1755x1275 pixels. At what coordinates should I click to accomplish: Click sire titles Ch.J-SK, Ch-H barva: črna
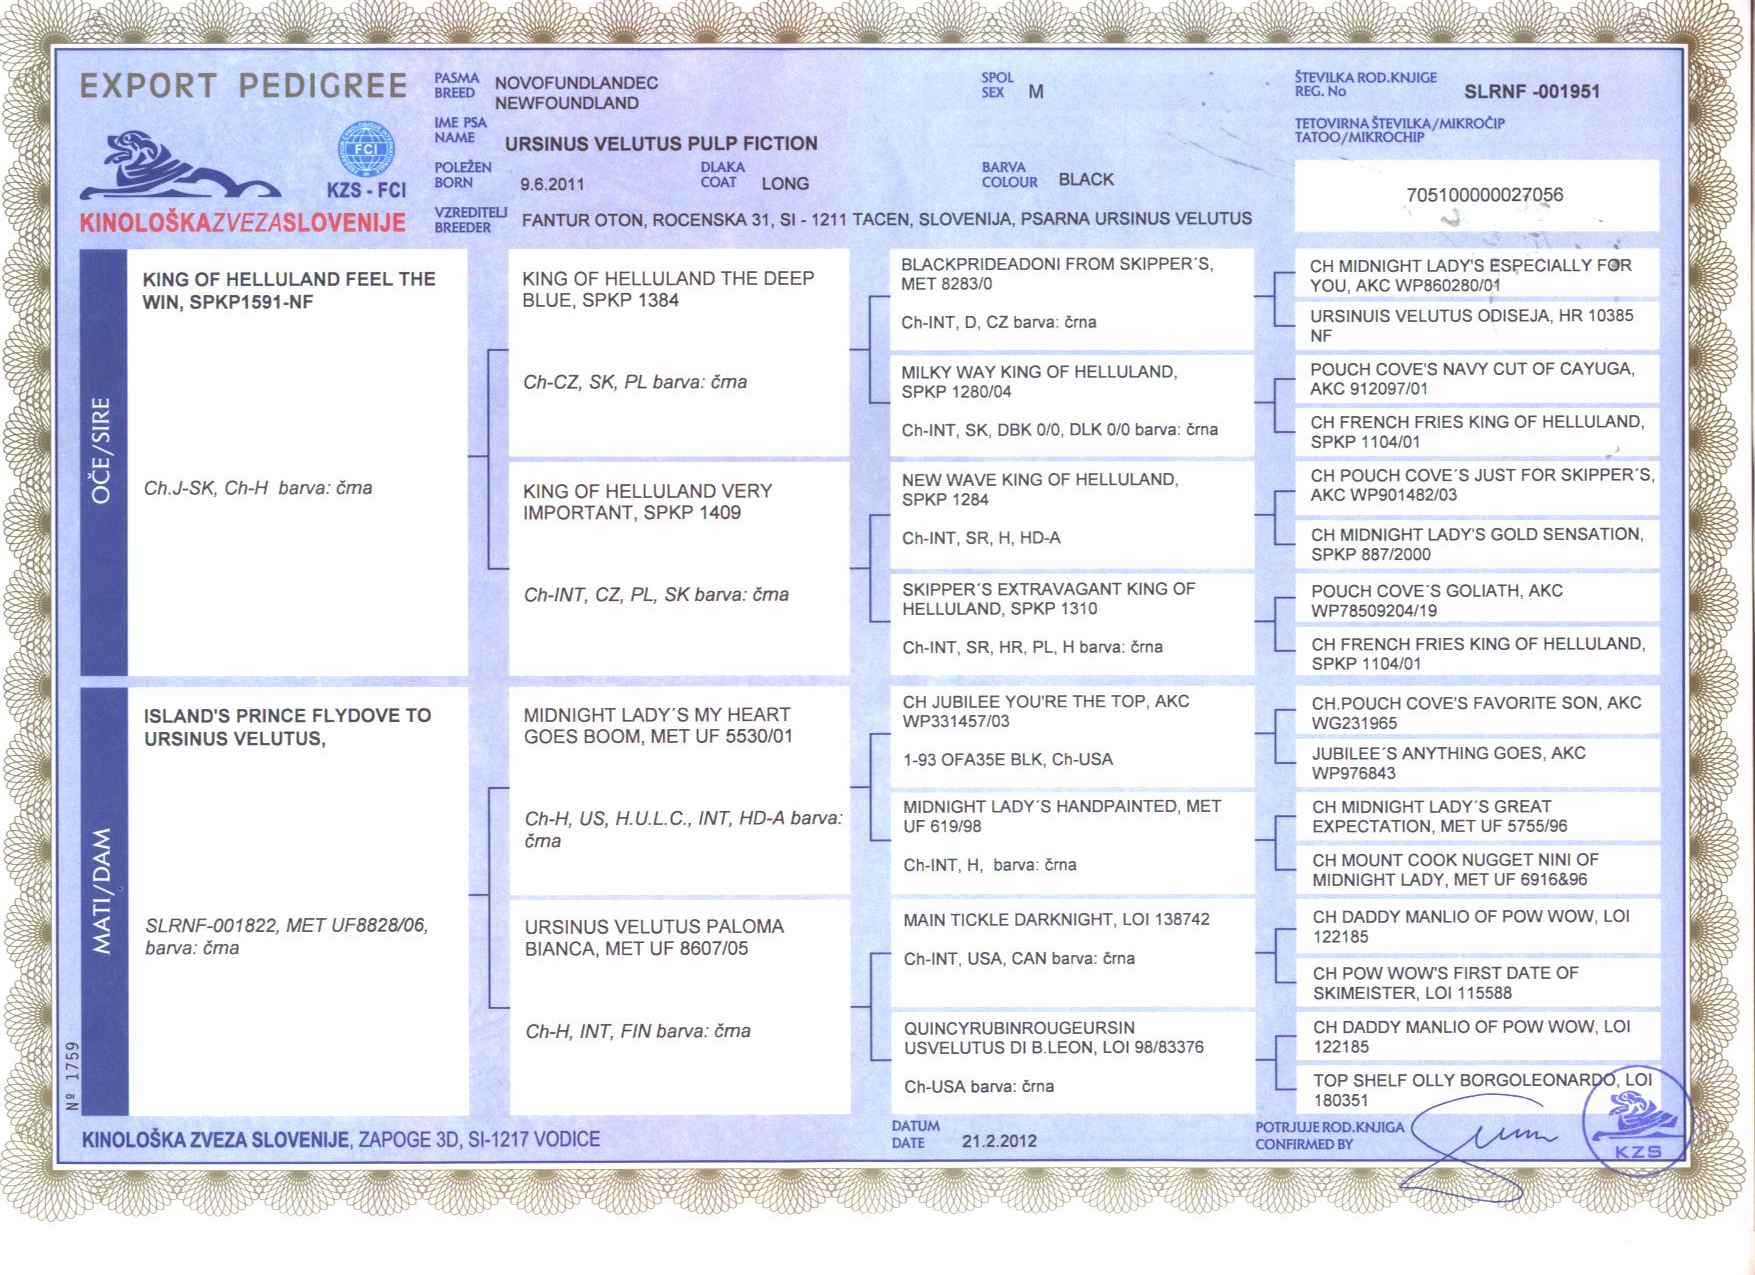point(258,488)
